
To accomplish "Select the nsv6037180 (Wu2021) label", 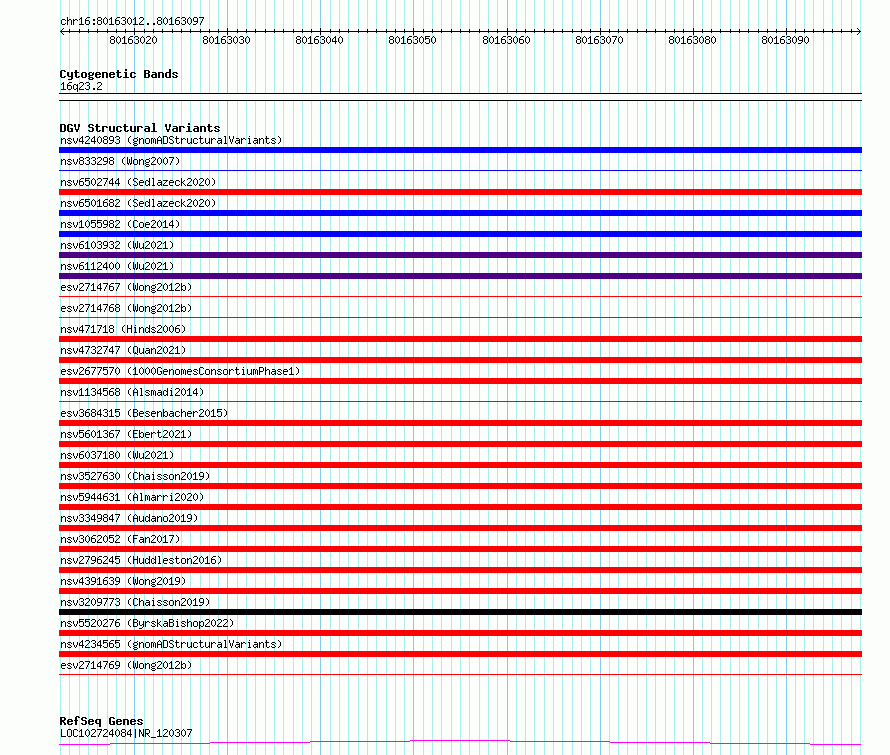I will pyautogui.click(x=117, y=455).
